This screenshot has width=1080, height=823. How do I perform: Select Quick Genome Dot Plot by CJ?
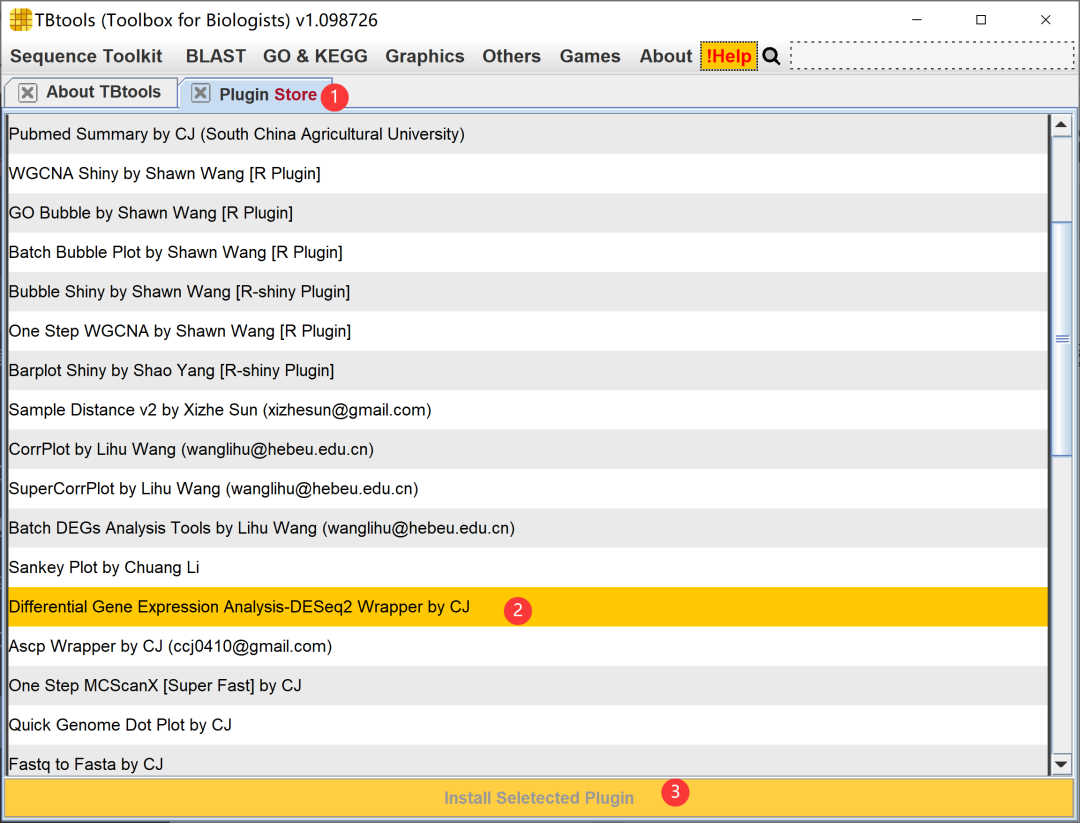(x=528, y=725)
